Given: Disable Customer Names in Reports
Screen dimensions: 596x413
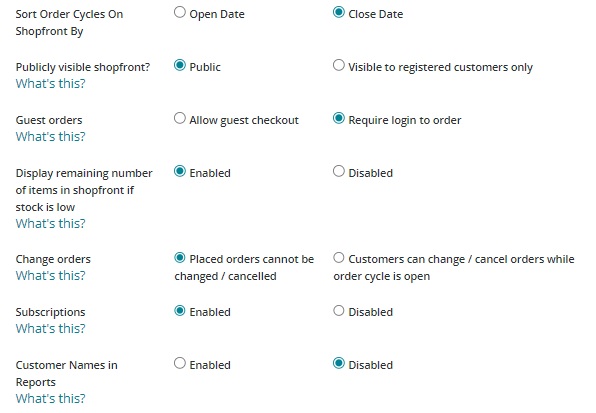Looking at the screenshot, I should pyautogui.click(x=339, y=364).
